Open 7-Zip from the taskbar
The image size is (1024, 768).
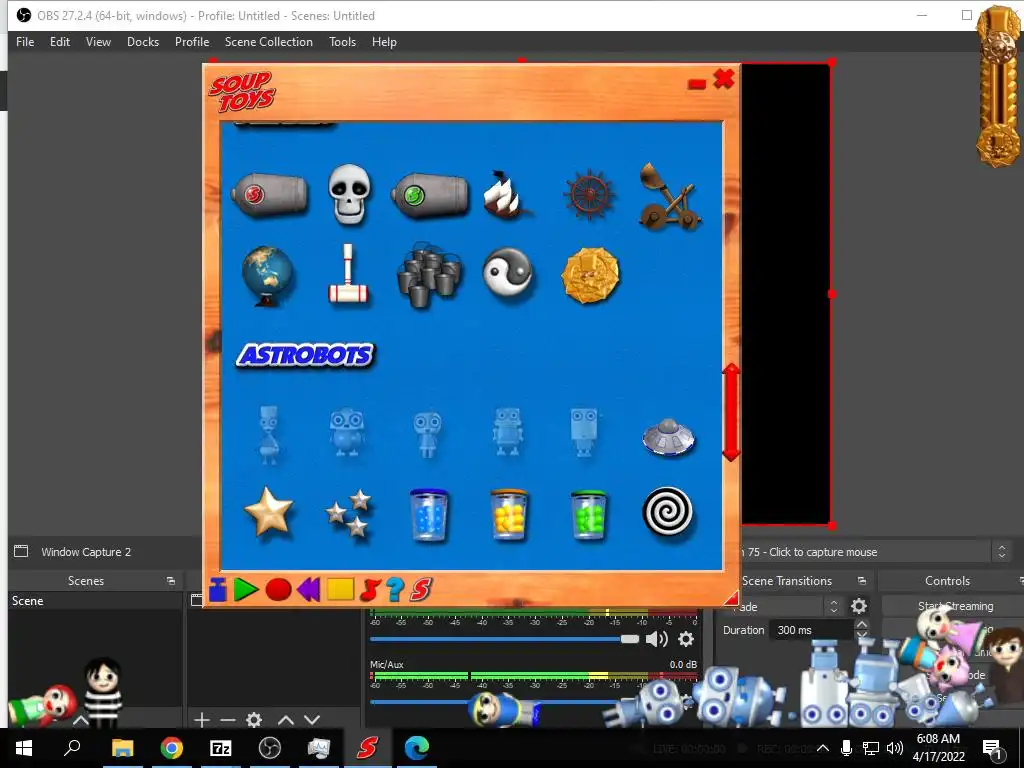(x=220, y=748)
